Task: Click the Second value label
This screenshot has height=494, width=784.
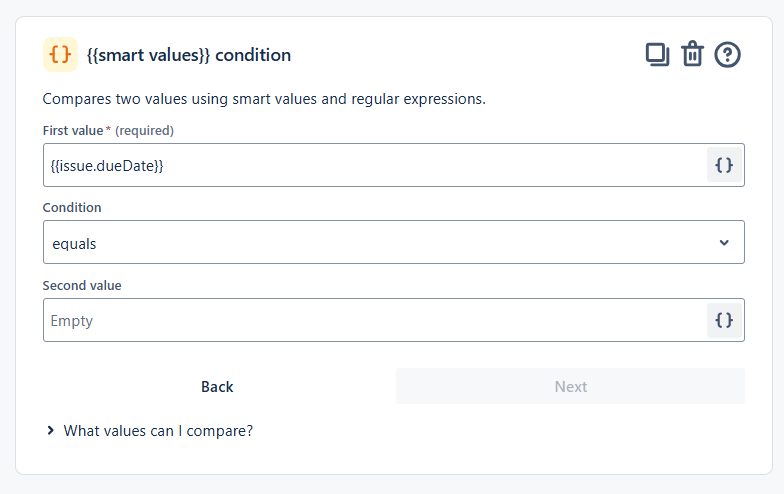Action: (82, 285)
